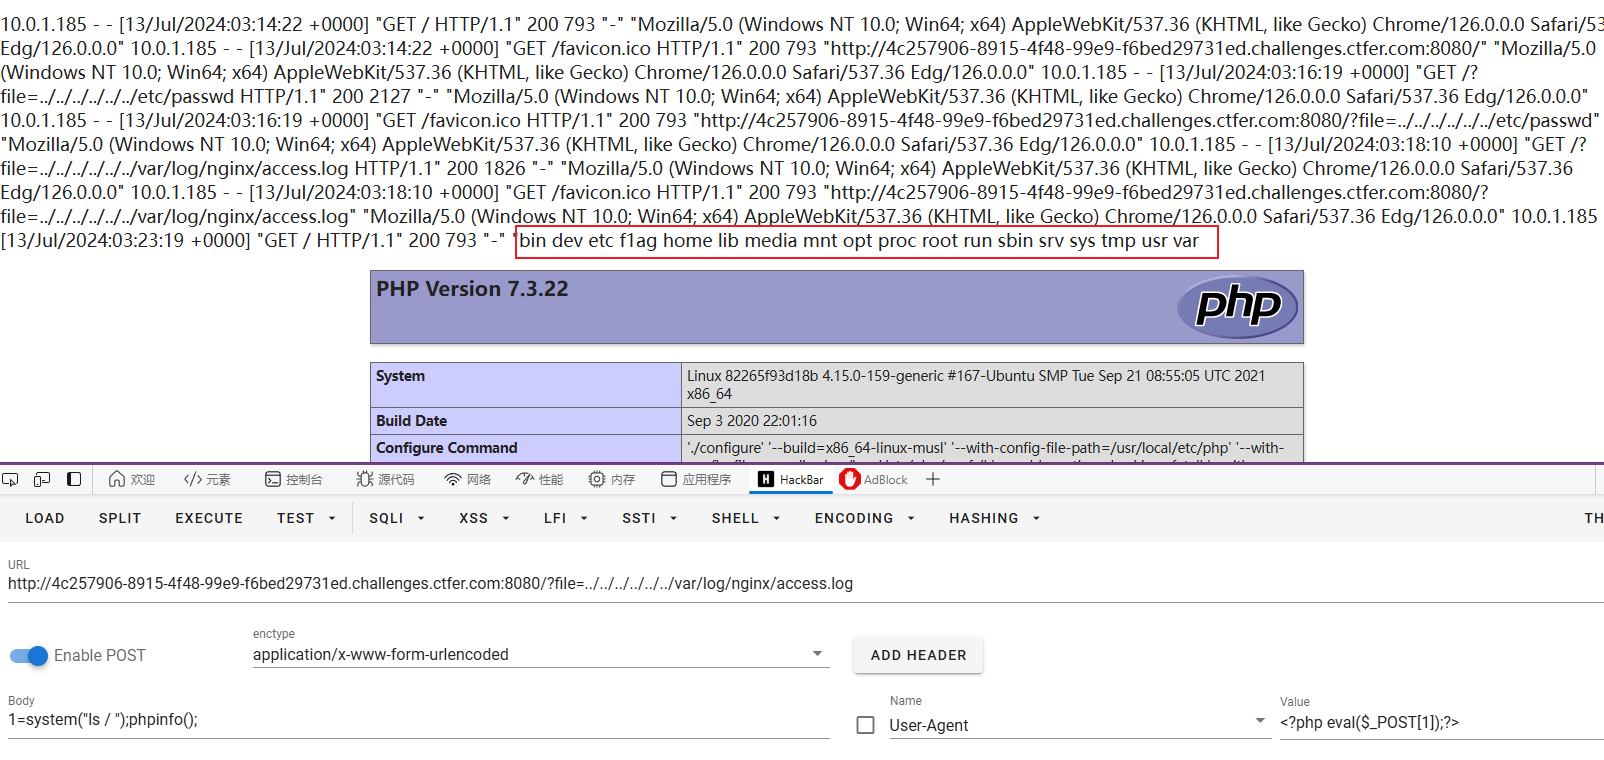The image size is (1604, 760).
Task: Click the SPLIT button in HackBar
Action: click(x=120, y=518)
